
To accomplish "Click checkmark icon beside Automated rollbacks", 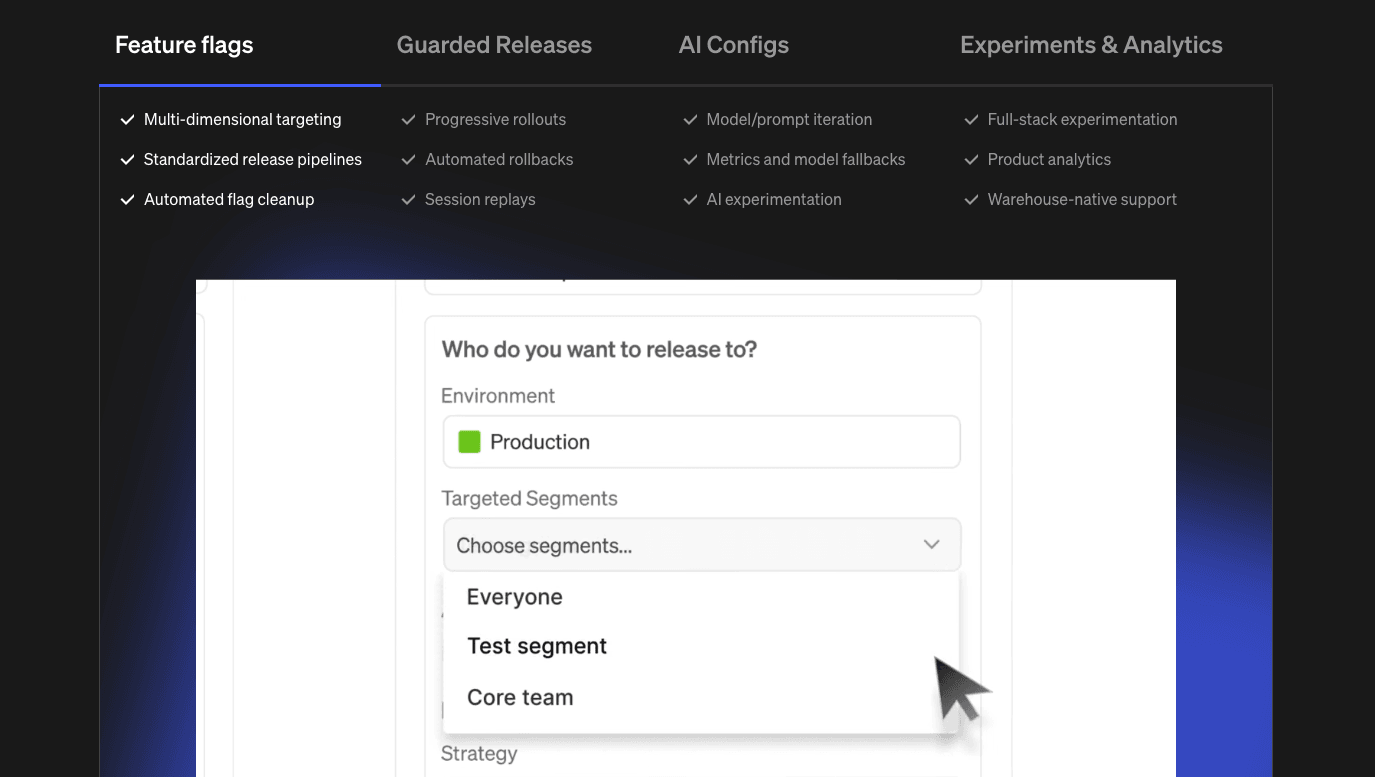I will tap(408, 160).
